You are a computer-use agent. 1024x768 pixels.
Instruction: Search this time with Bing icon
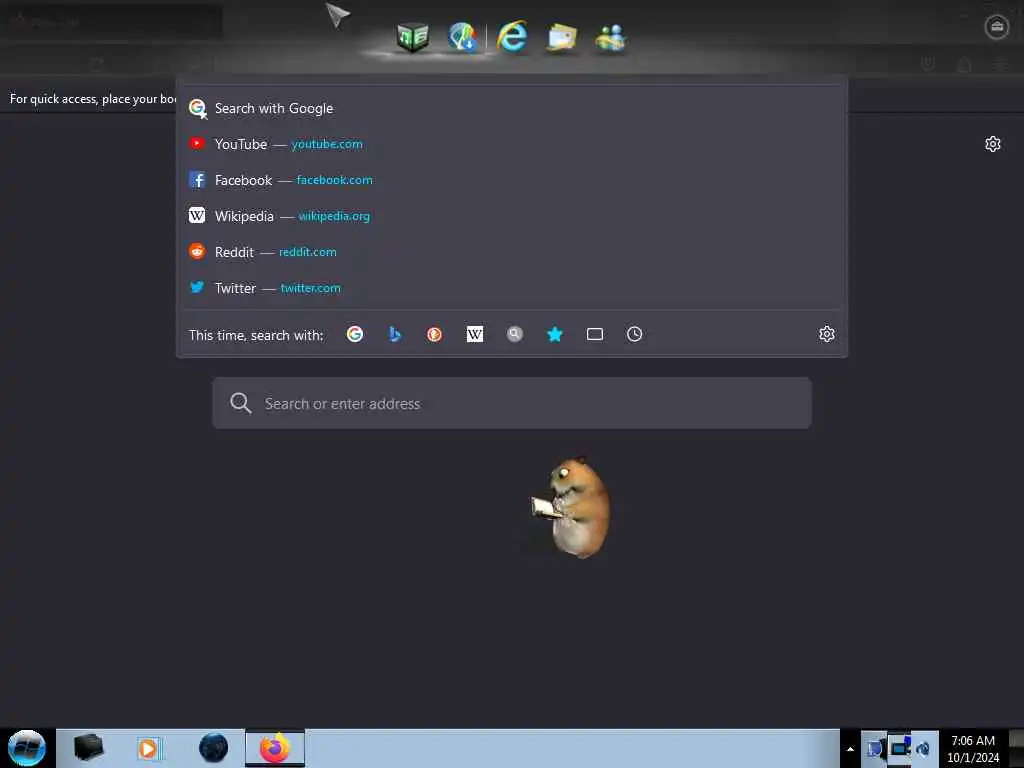pos(394,334)
